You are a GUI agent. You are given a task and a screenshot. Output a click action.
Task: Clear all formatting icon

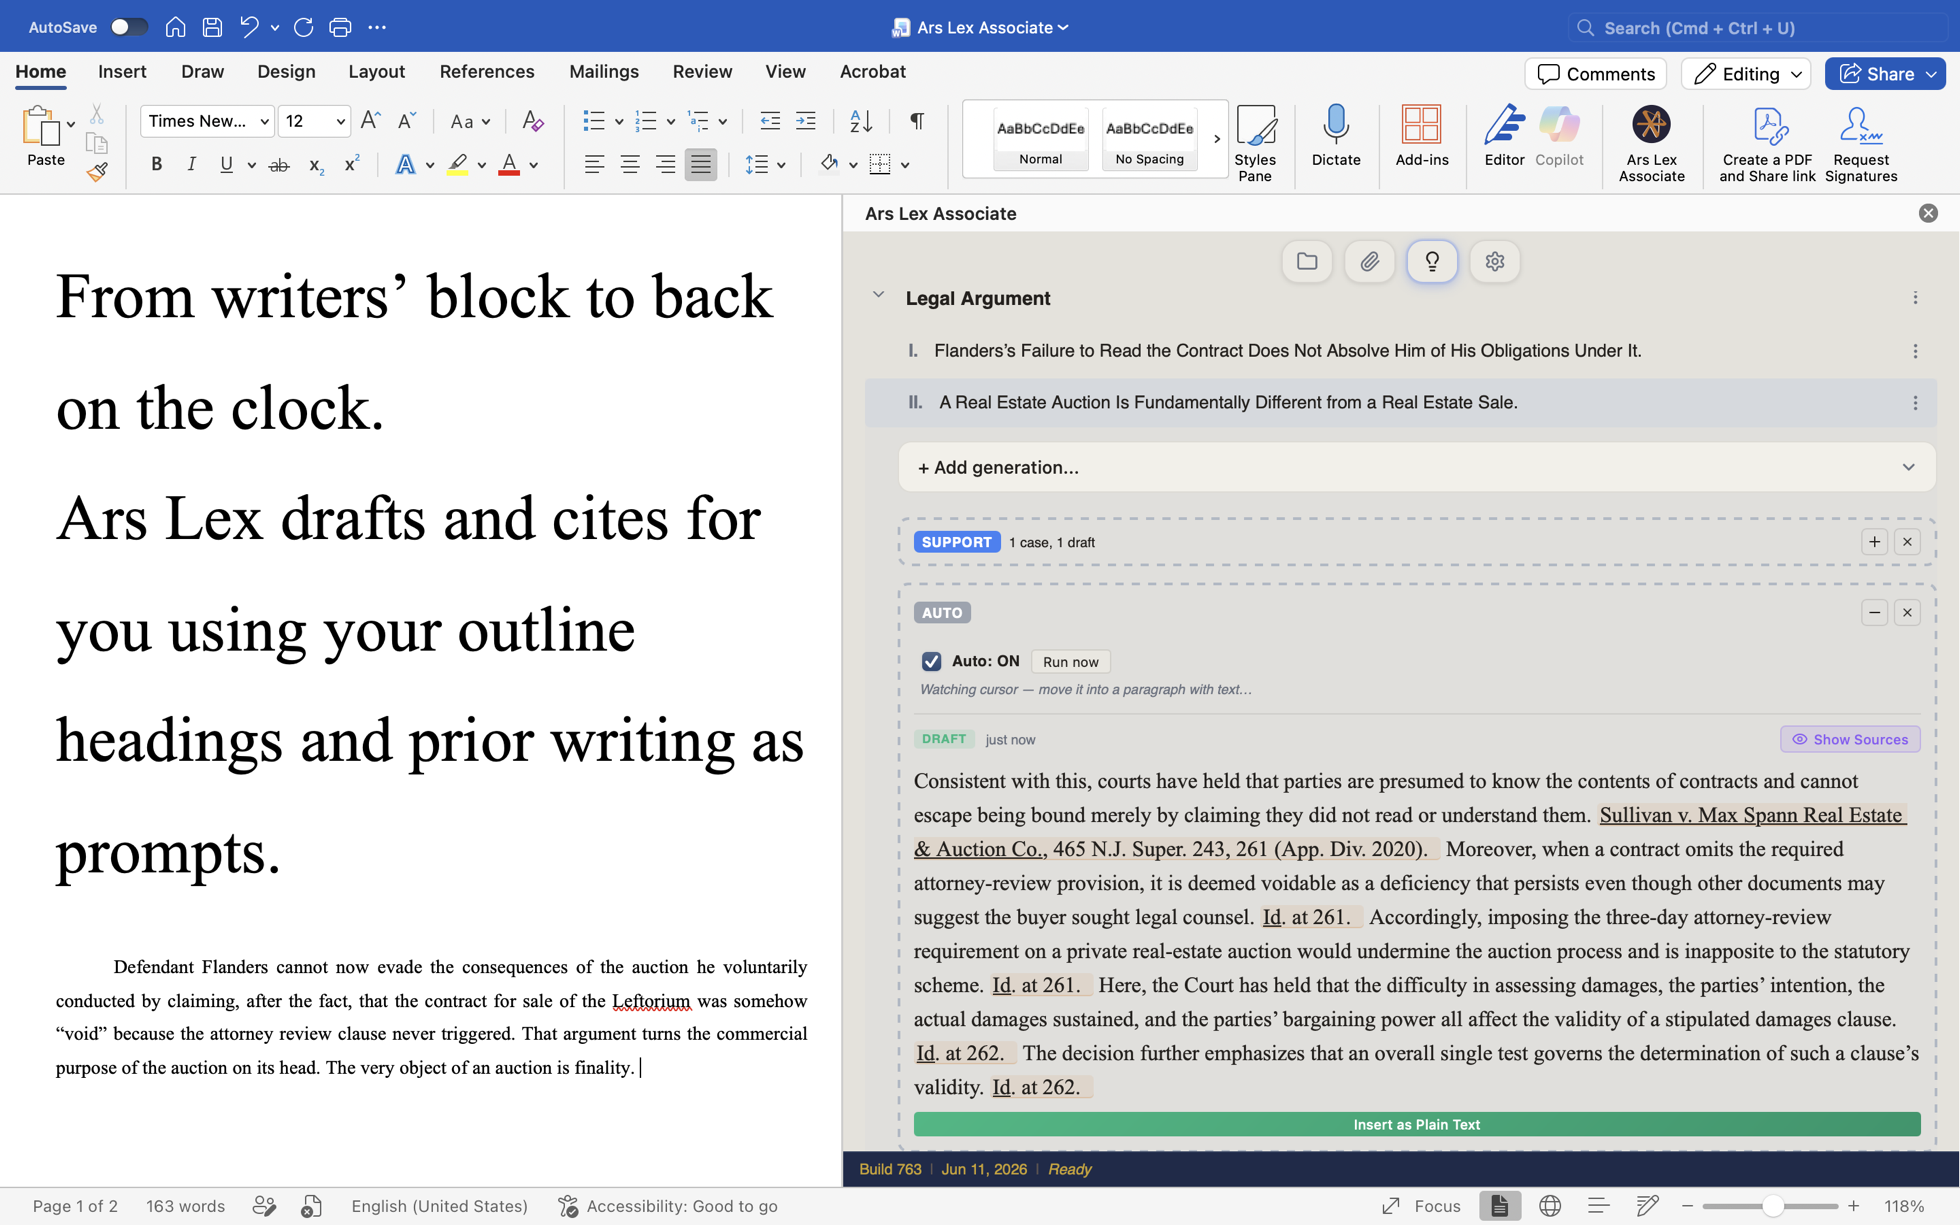coord(533,121)
